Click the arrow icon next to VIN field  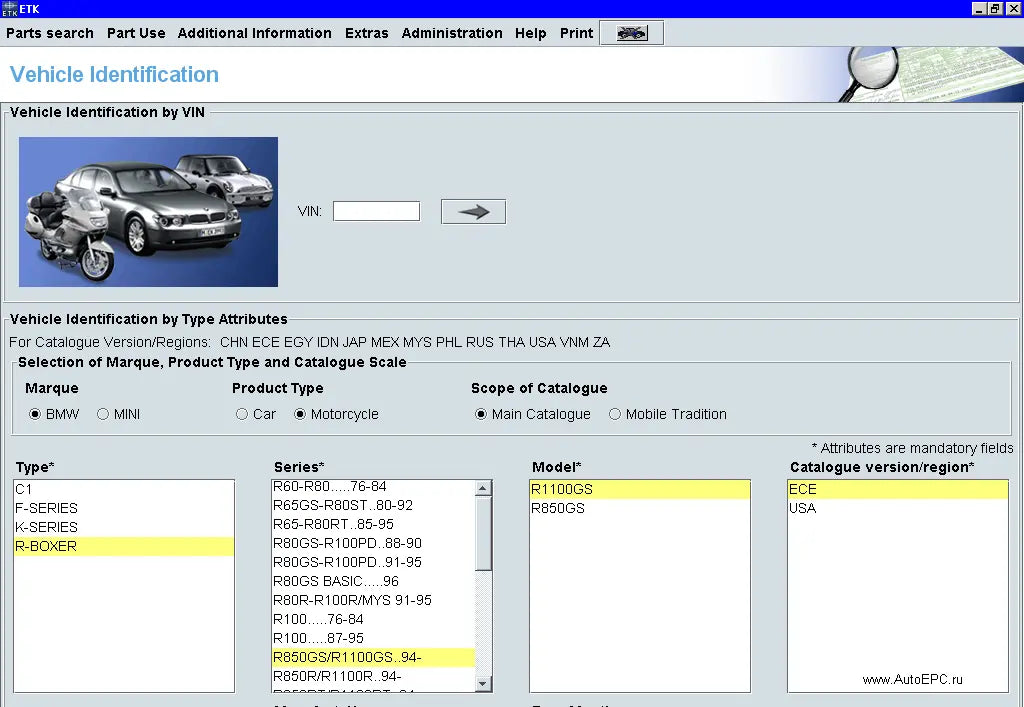[472, 211]
